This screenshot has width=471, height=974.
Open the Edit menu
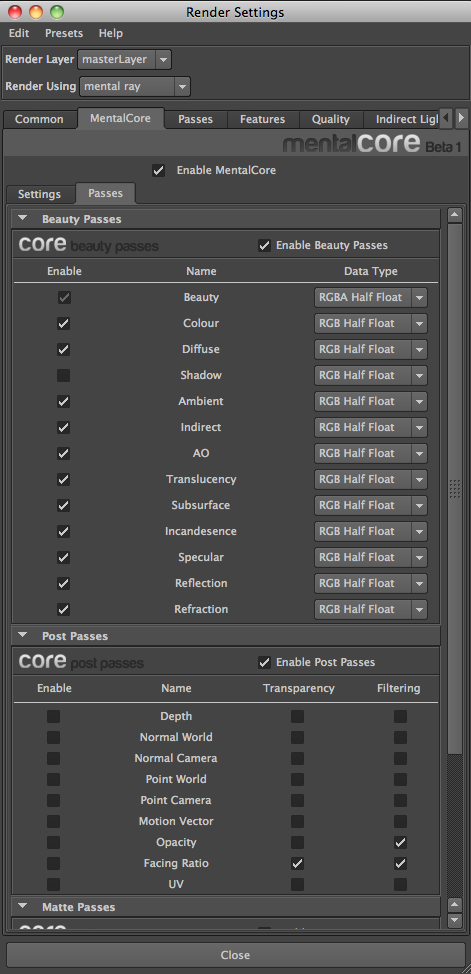coord(19,33)
